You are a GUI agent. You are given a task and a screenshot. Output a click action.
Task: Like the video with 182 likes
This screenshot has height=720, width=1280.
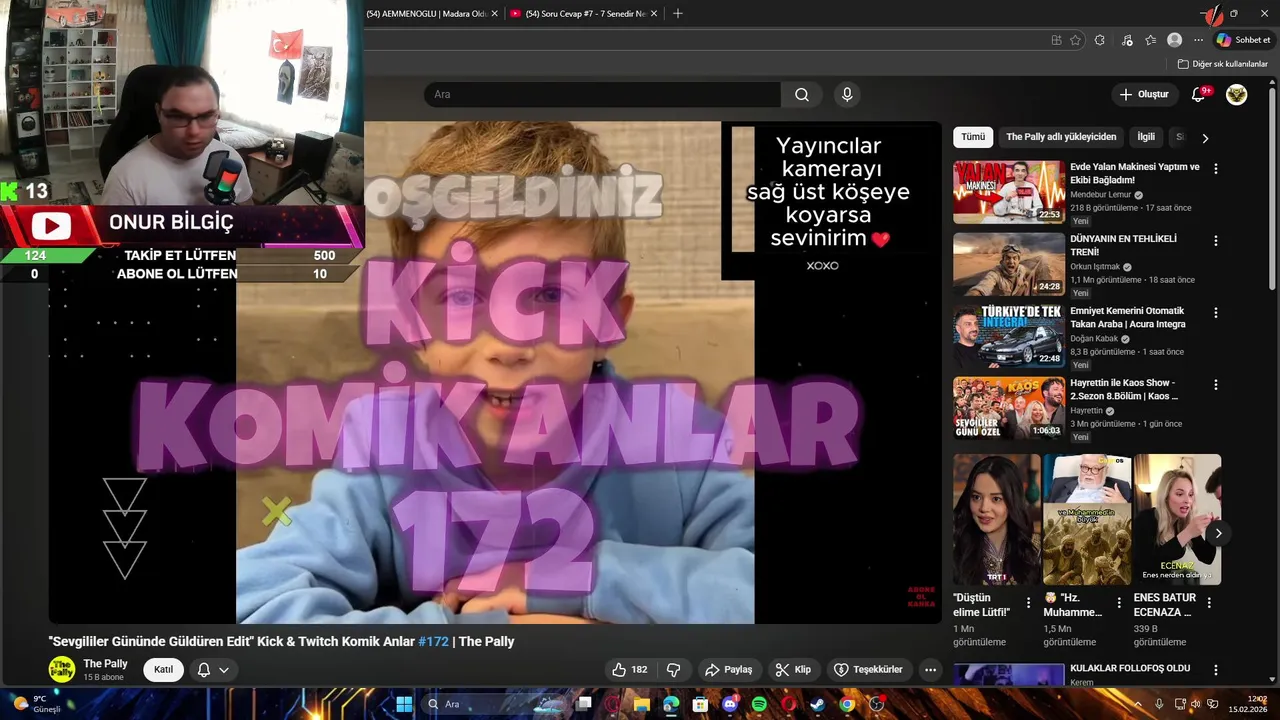click(629, 669)
